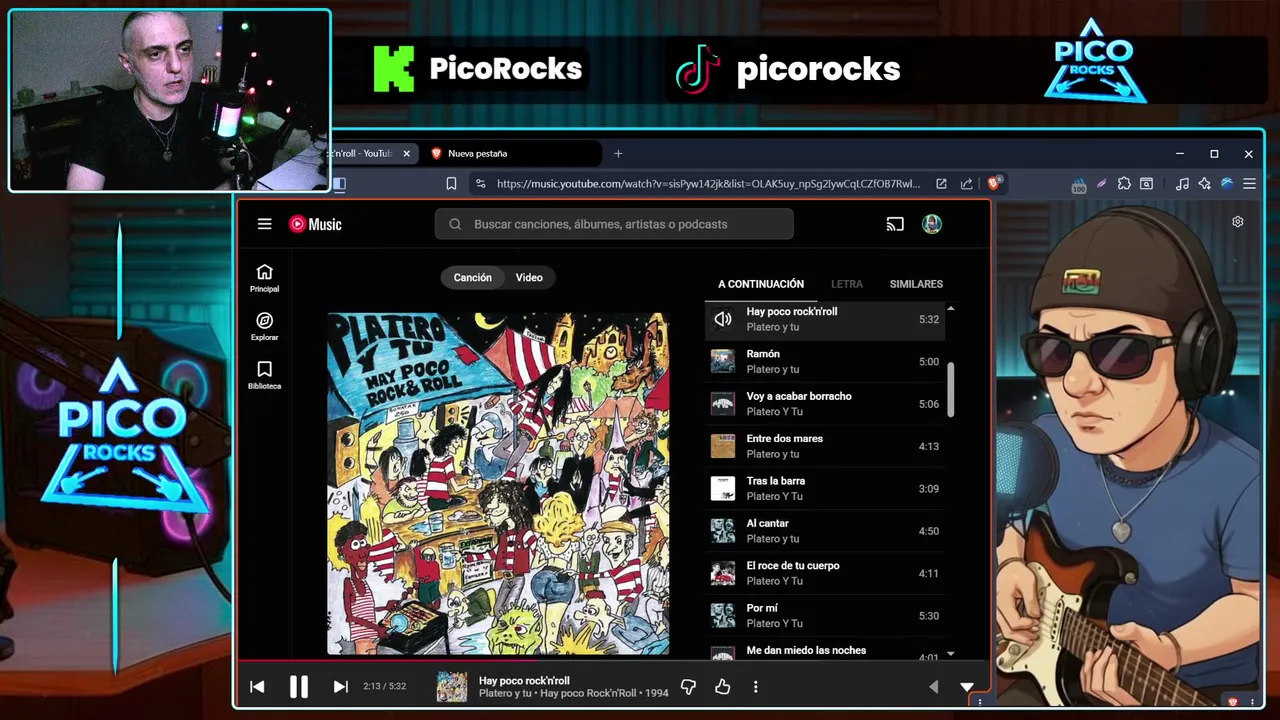
Task: Collapse the player page with down arrow
Action: pyautogui.click(x=966, y=687)
